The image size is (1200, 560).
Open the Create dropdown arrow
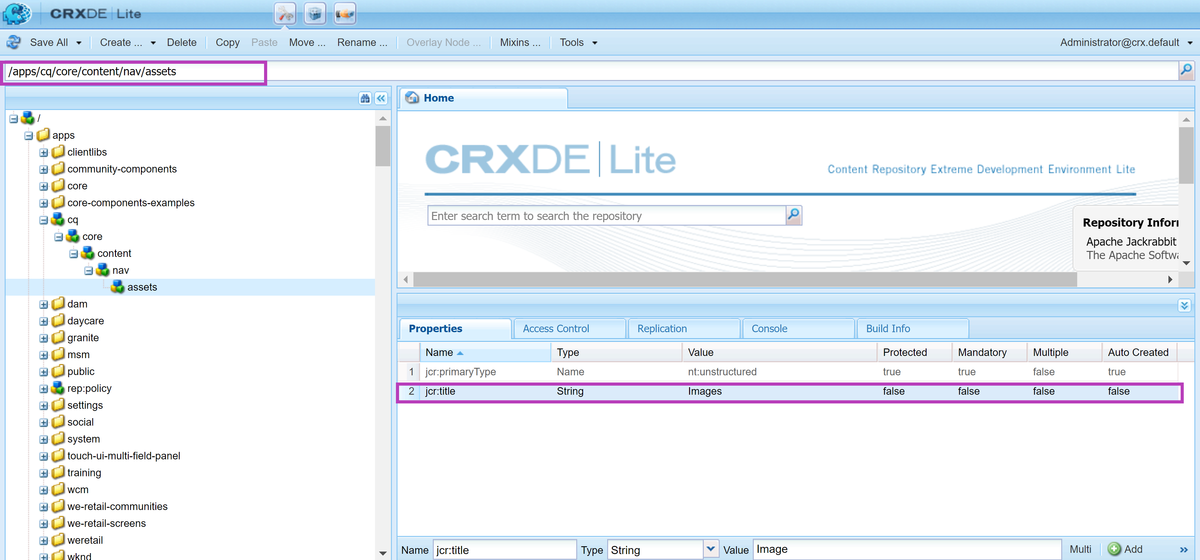click(151, 43)
